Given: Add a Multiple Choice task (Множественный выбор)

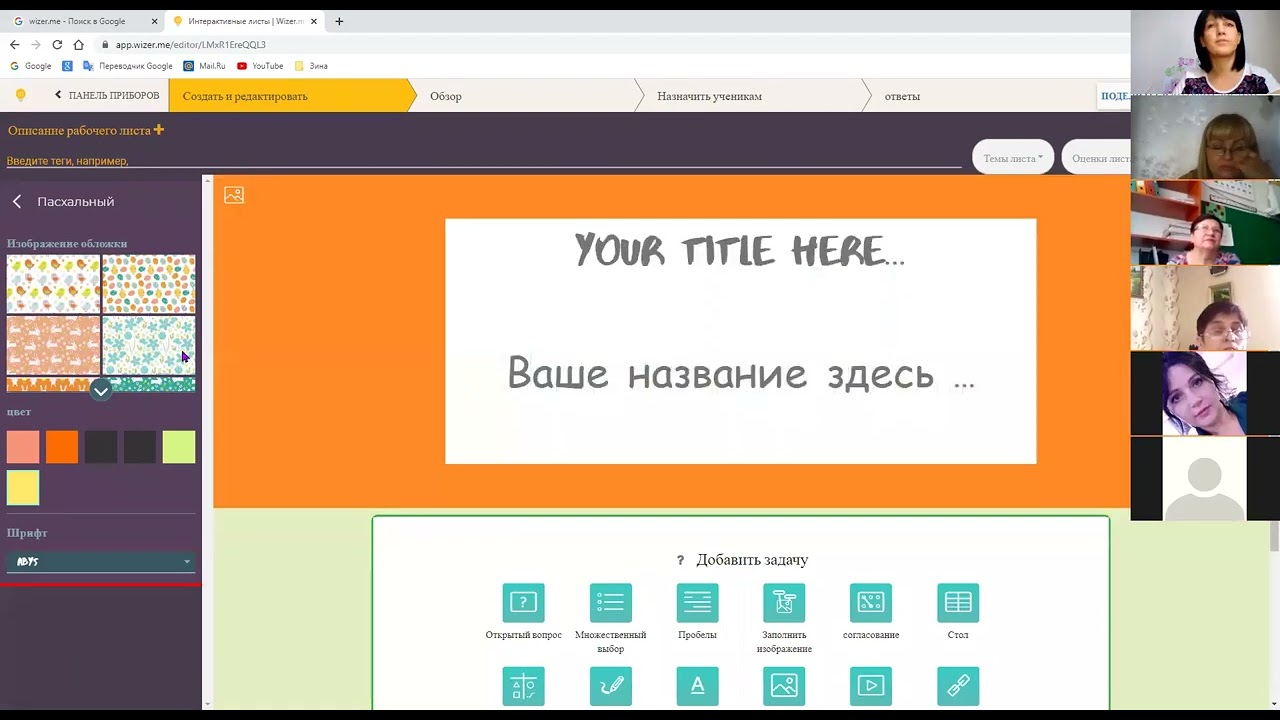Looking at the screenshot, I should click(x=610, y=602).
